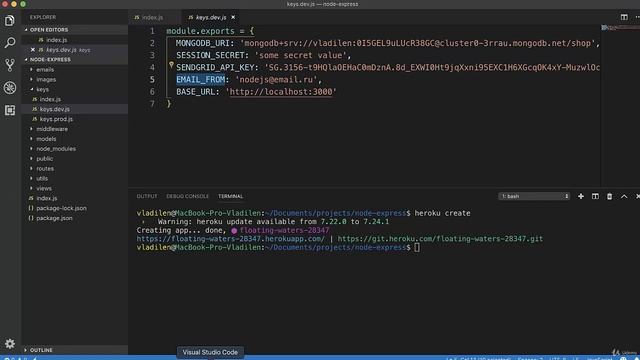640x360 pixels.
Task: Follow the http://localhost:3000 link in code
Action: coord(281,92)
